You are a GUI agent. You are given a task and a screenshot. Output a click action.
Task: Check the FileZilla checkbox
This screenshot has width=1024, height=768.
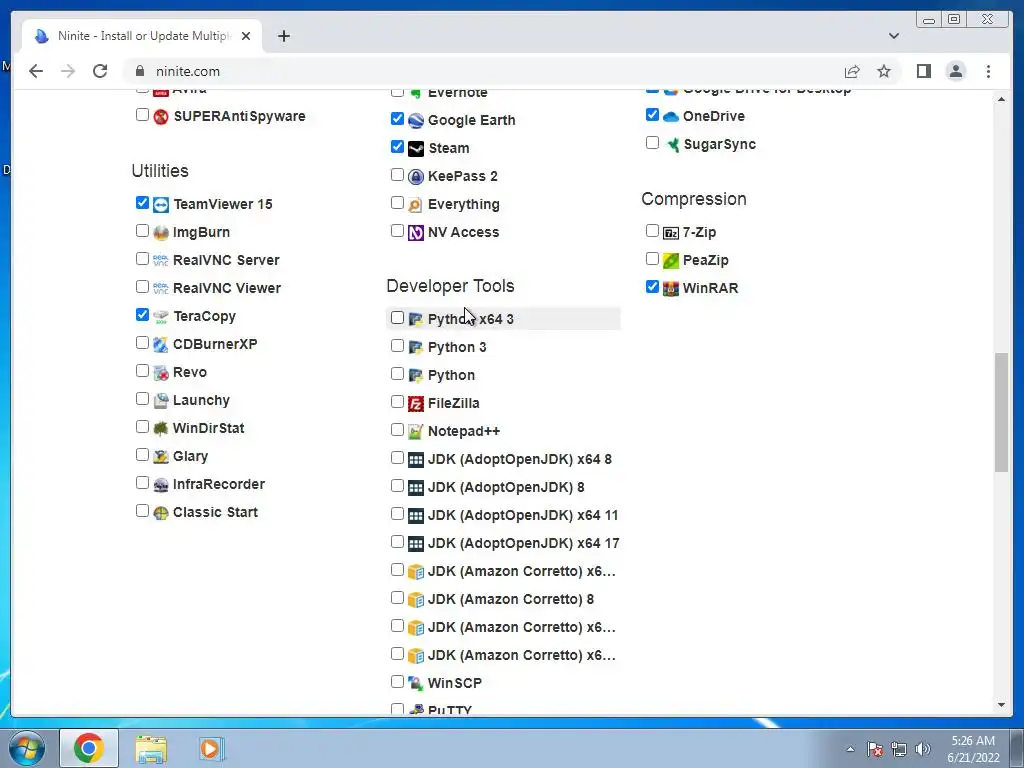pos(397,402)
